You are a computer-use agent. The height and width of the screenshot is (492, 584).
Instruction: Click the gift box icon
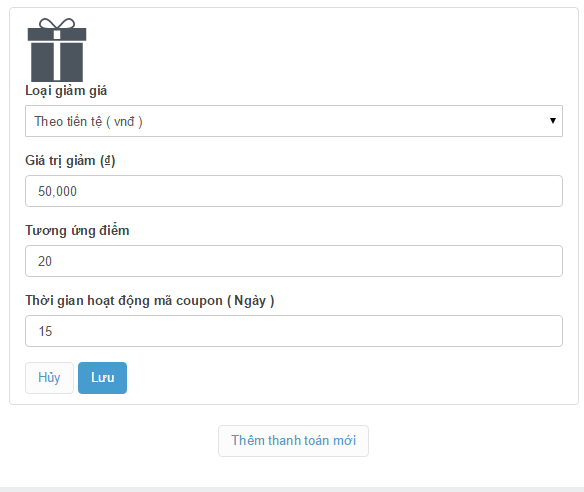57,50
